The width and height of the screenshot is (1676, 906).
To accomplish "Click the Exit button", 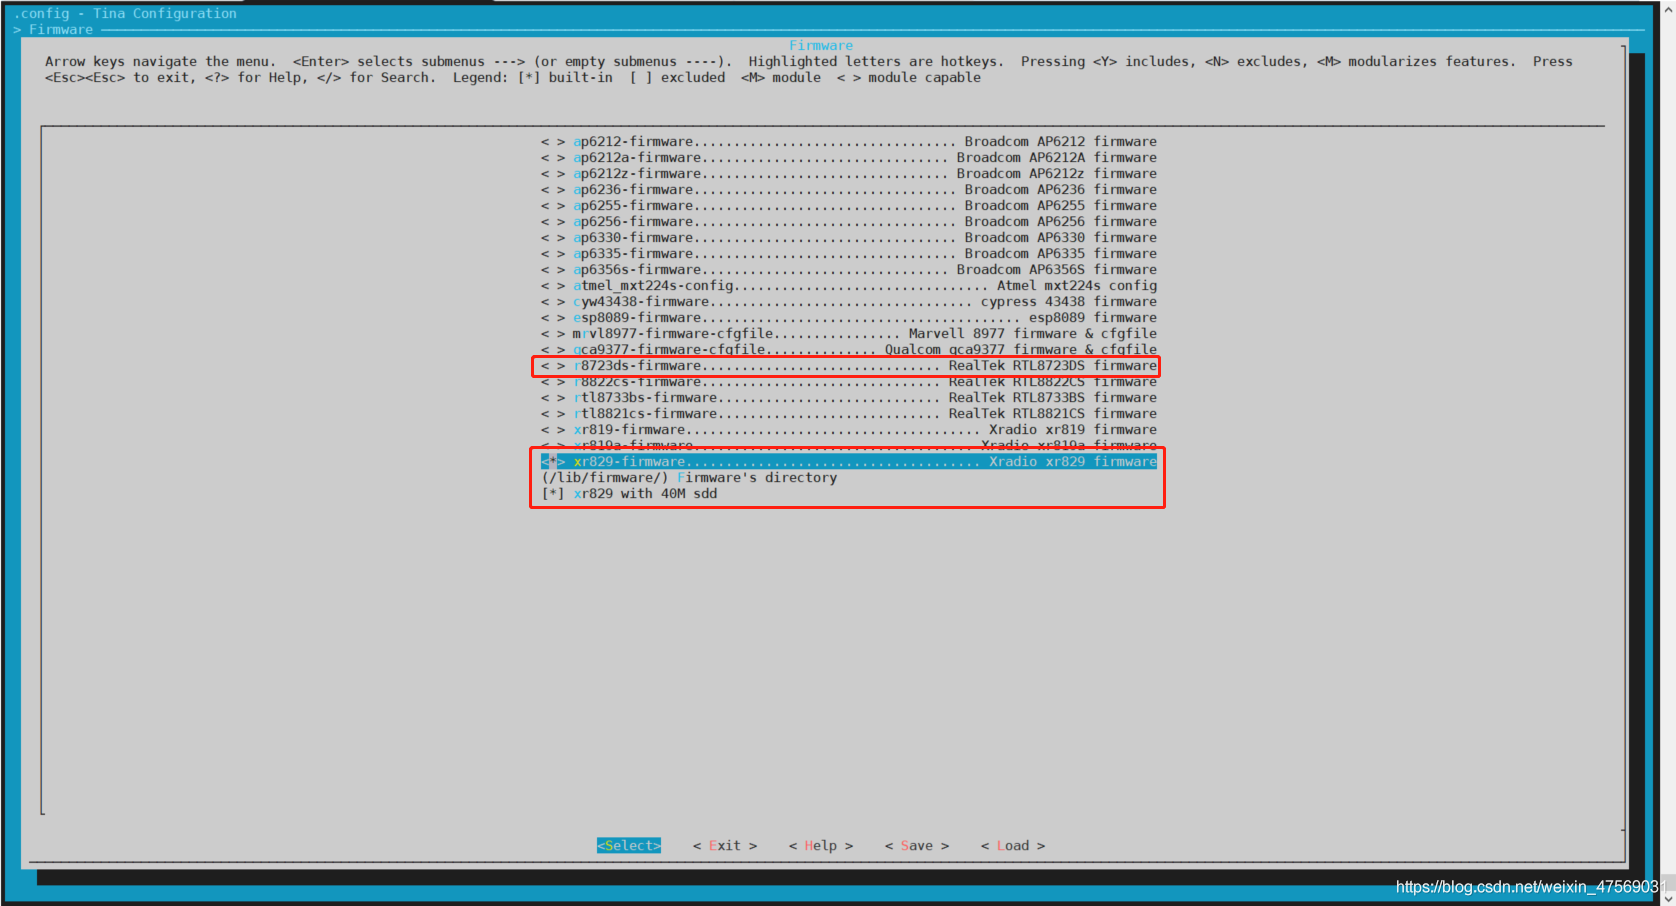I will [725, 846].
